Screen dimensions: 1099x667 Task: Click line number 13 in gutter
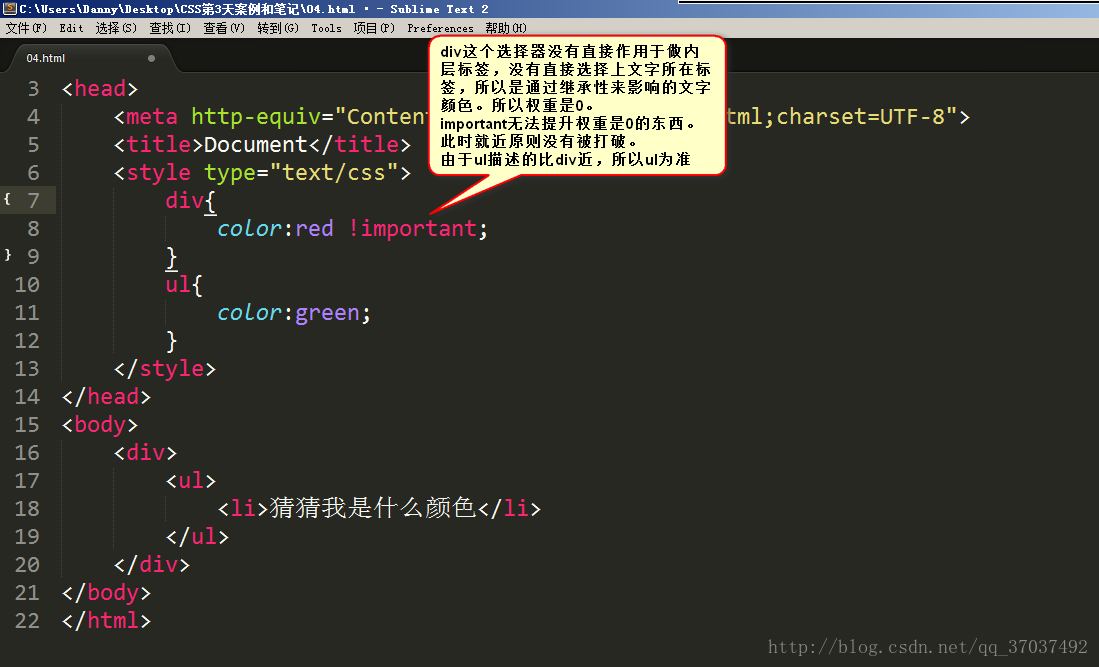click(x=27, y=369)
